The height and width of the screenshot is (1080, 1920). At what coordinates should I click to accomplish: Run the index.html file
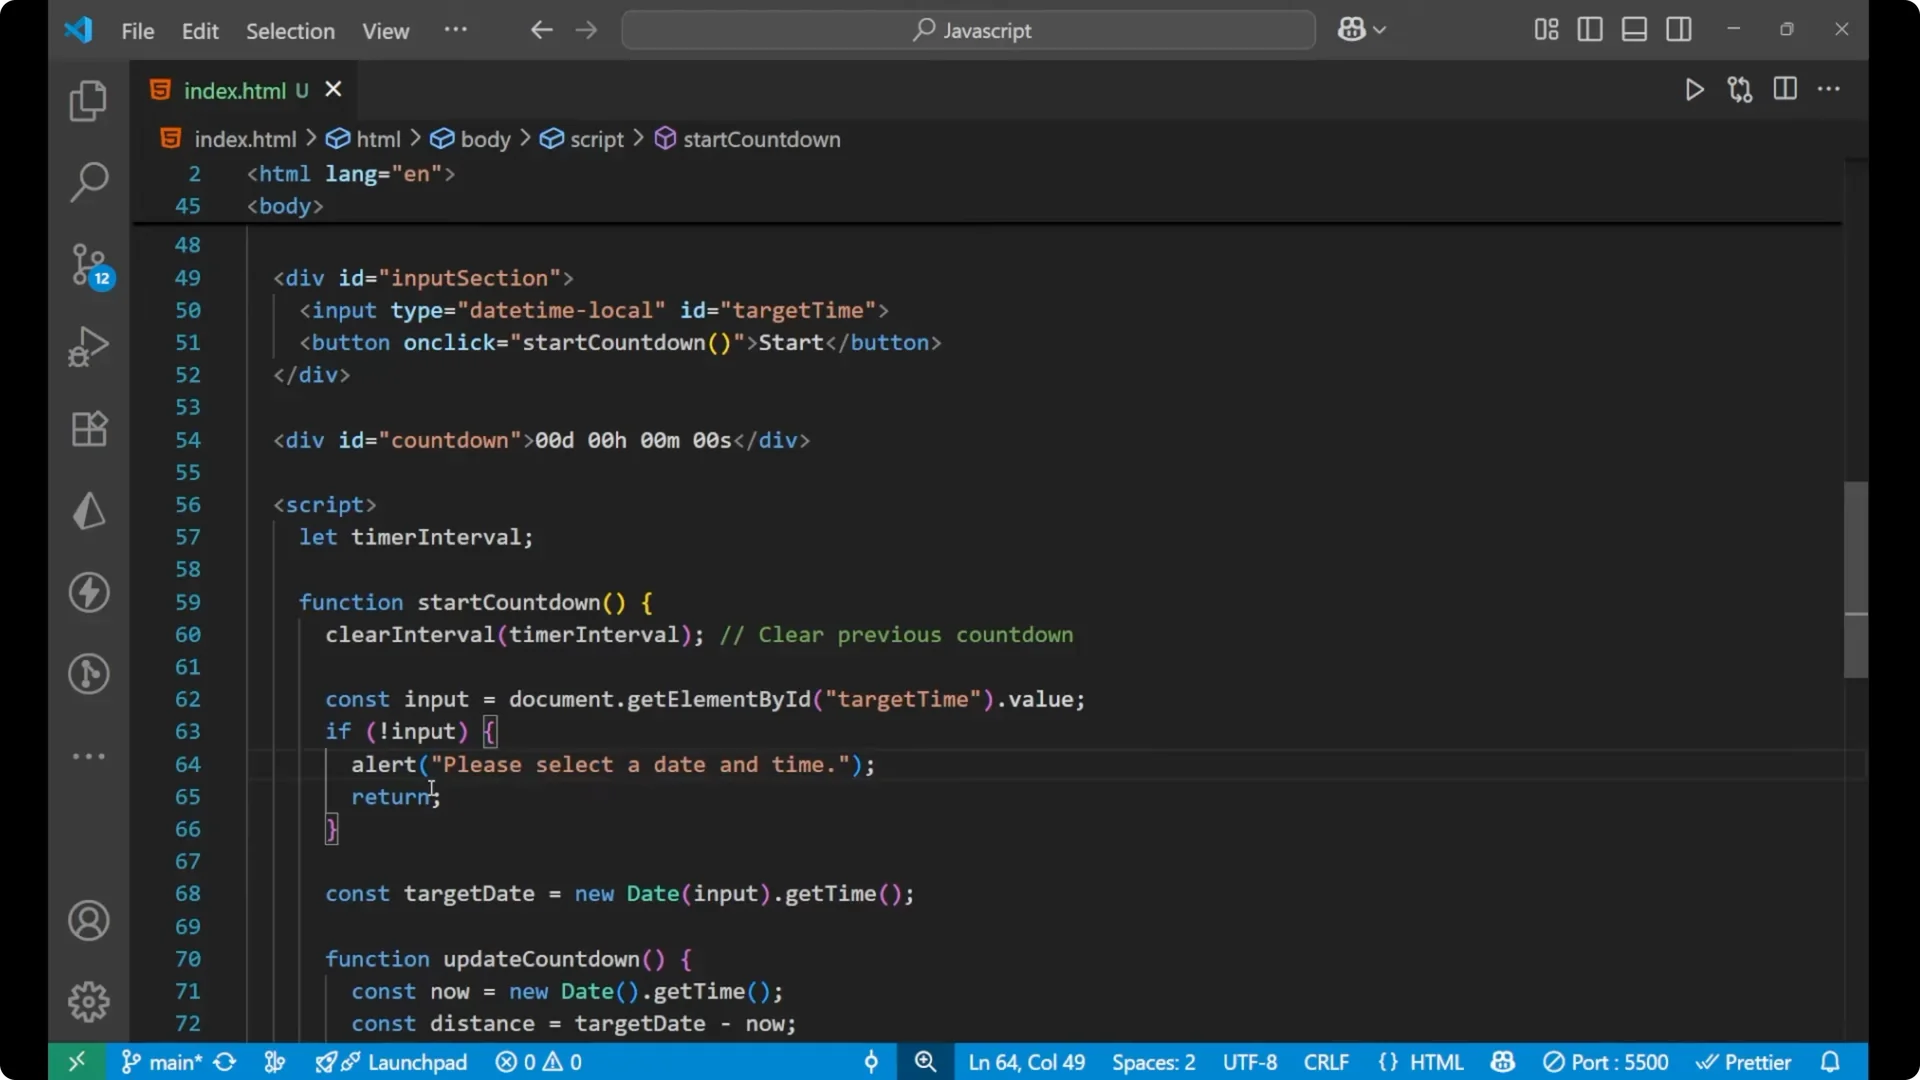pyautogui.click(x=1695, y=89)
